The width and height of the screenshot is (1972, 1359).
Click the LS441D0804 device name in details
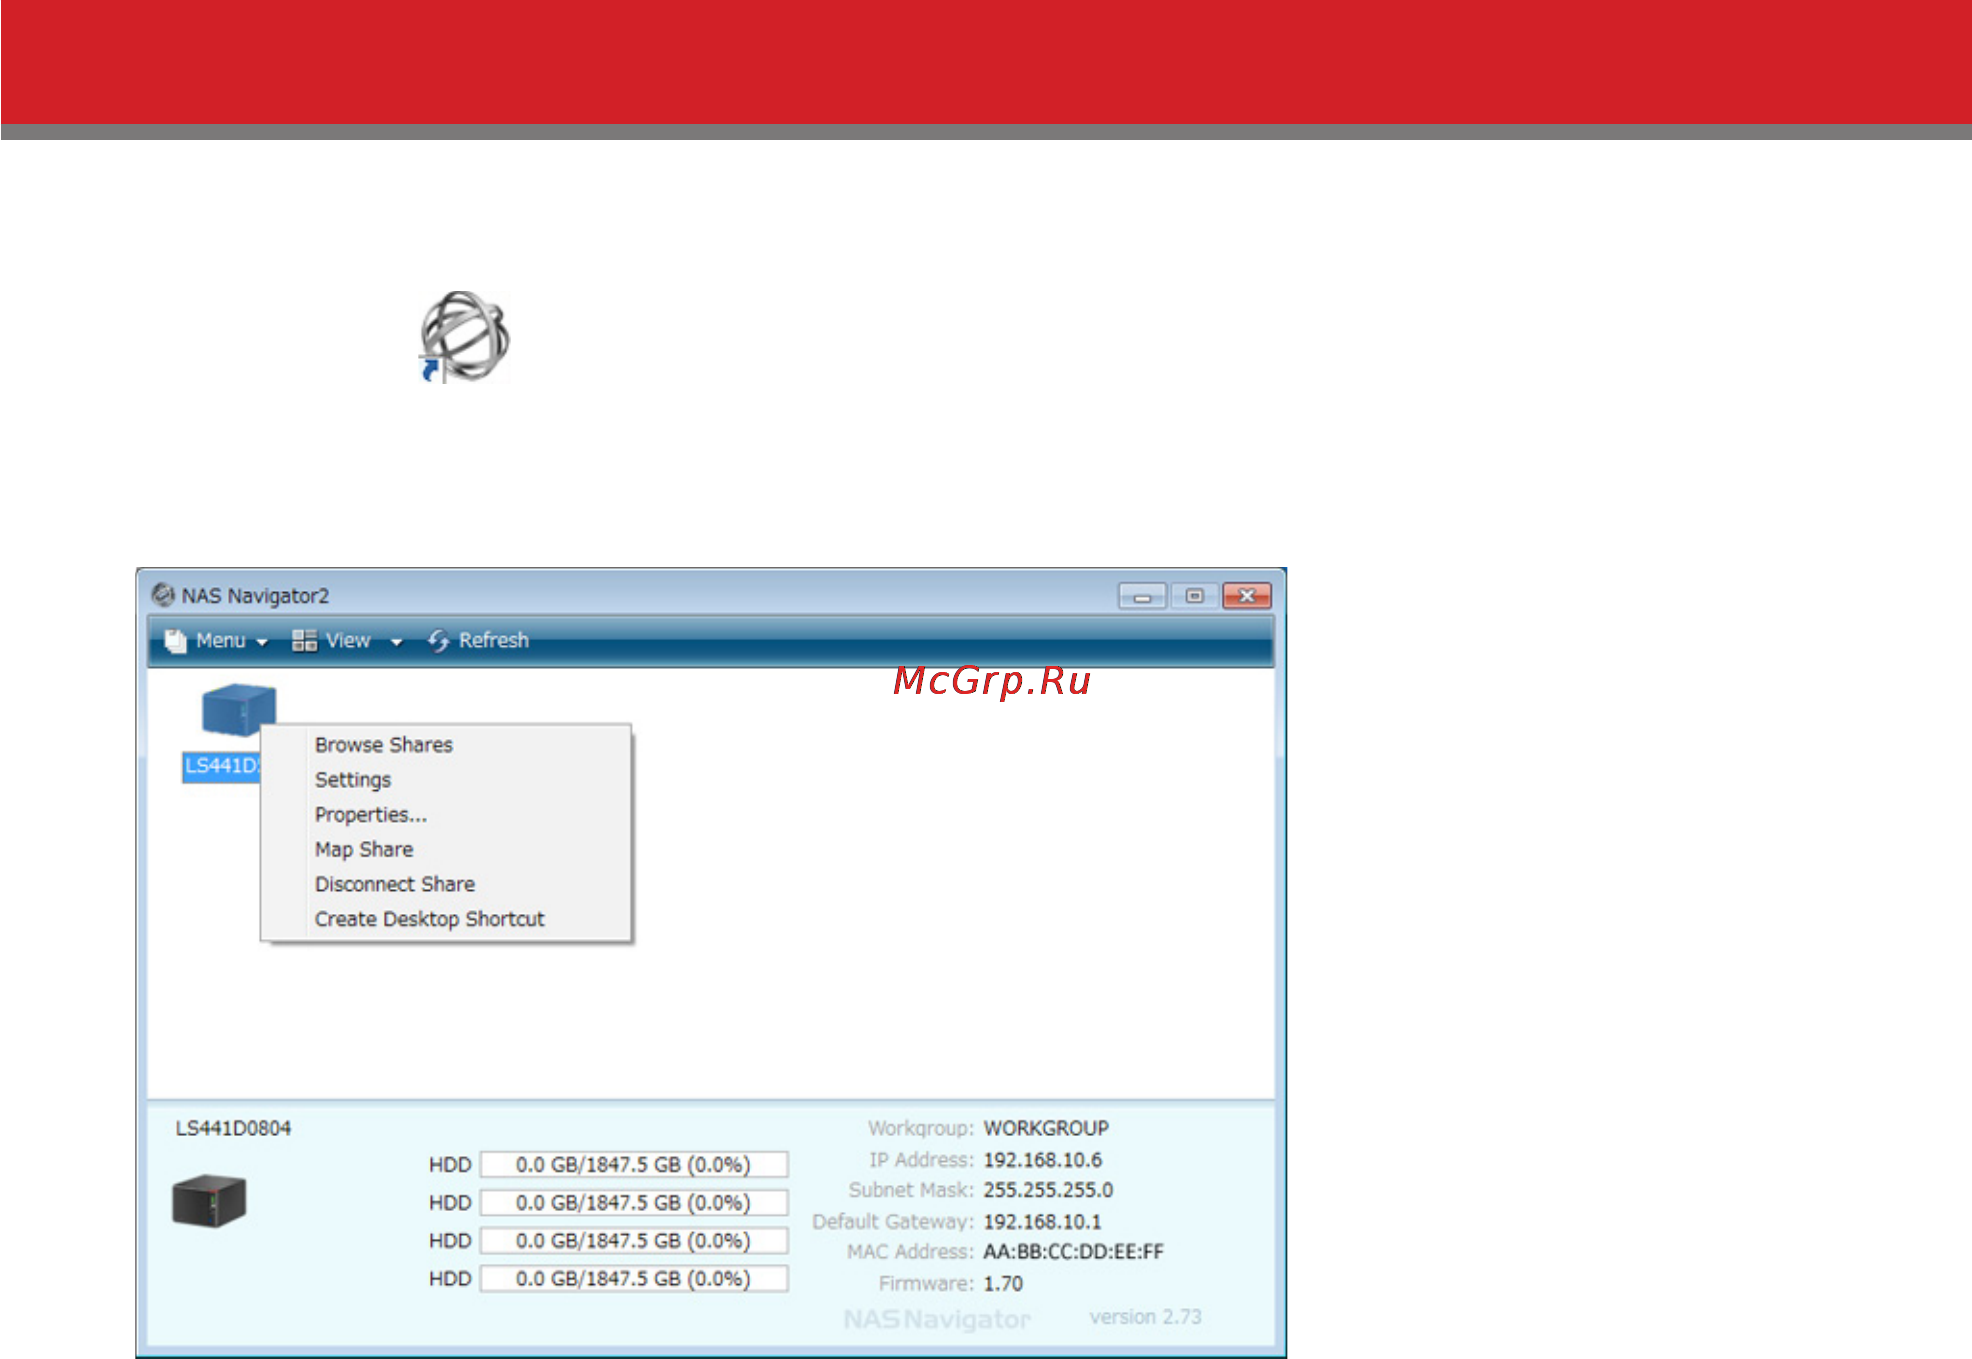pyautogui.click(x=233, y=1128)
